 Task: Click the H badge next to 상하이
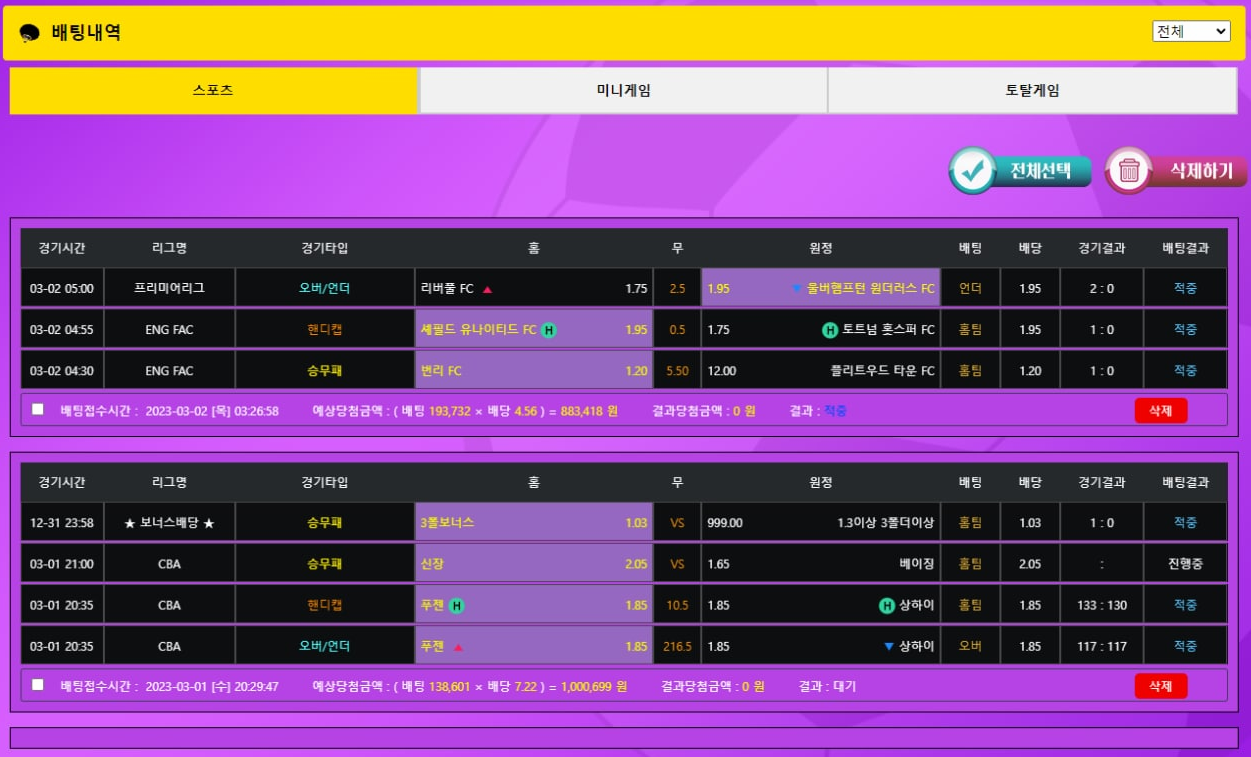pos(886,606)
